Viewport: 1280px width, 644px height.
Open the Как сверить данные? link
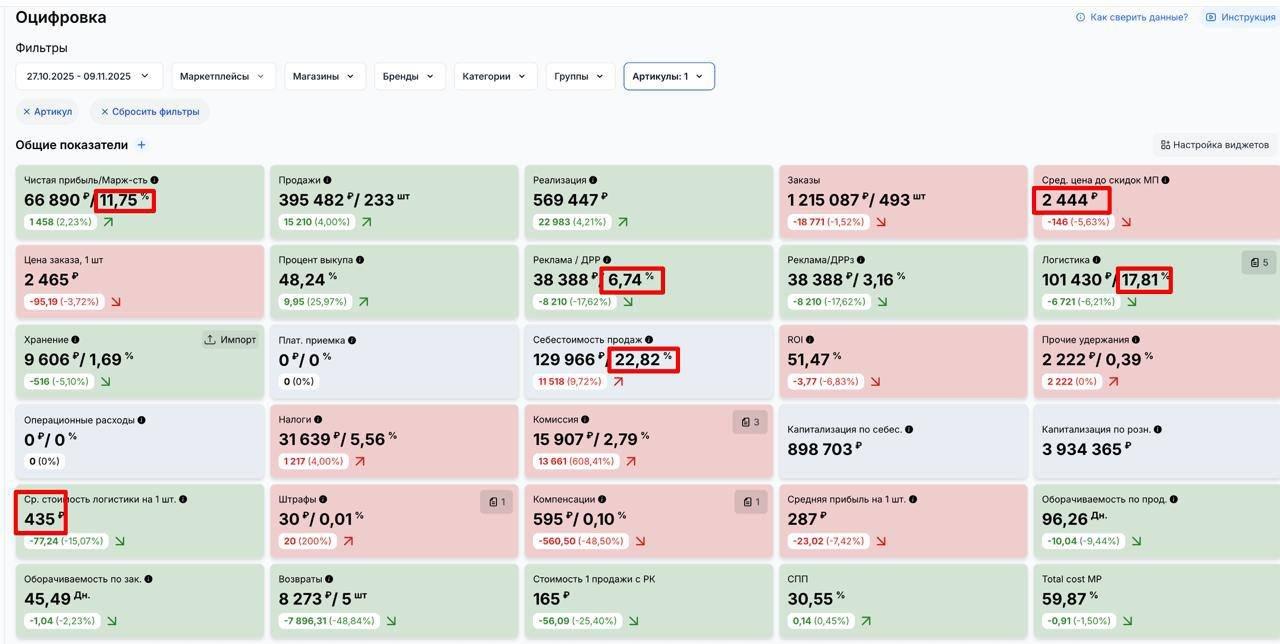coord(1132,17)
